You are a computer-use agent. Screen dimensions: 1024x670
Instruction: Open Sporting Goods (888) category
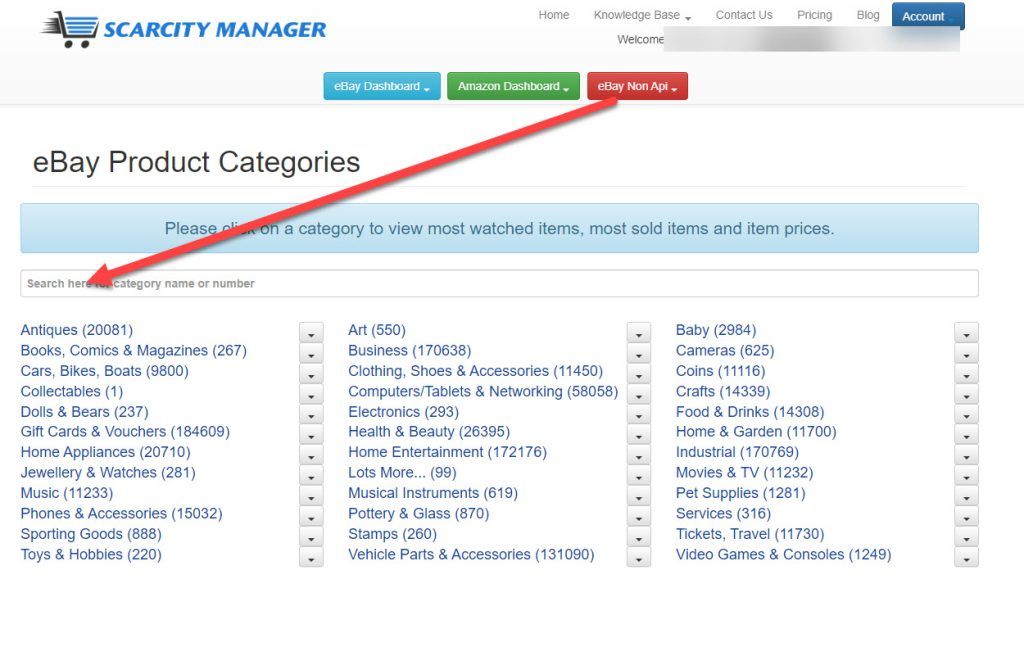tap(91, 534)
